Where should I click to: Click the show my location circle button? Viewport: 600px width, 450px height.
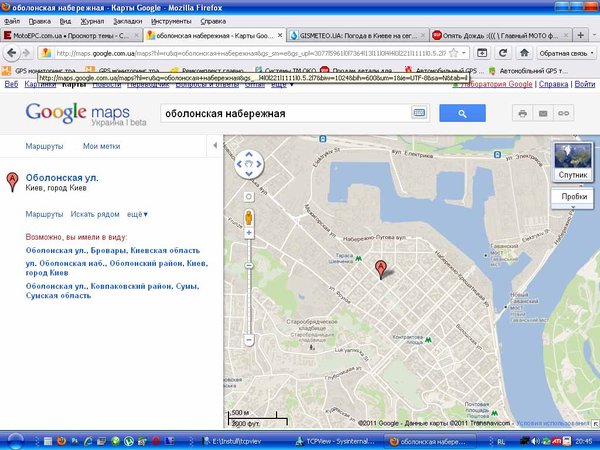249,197
